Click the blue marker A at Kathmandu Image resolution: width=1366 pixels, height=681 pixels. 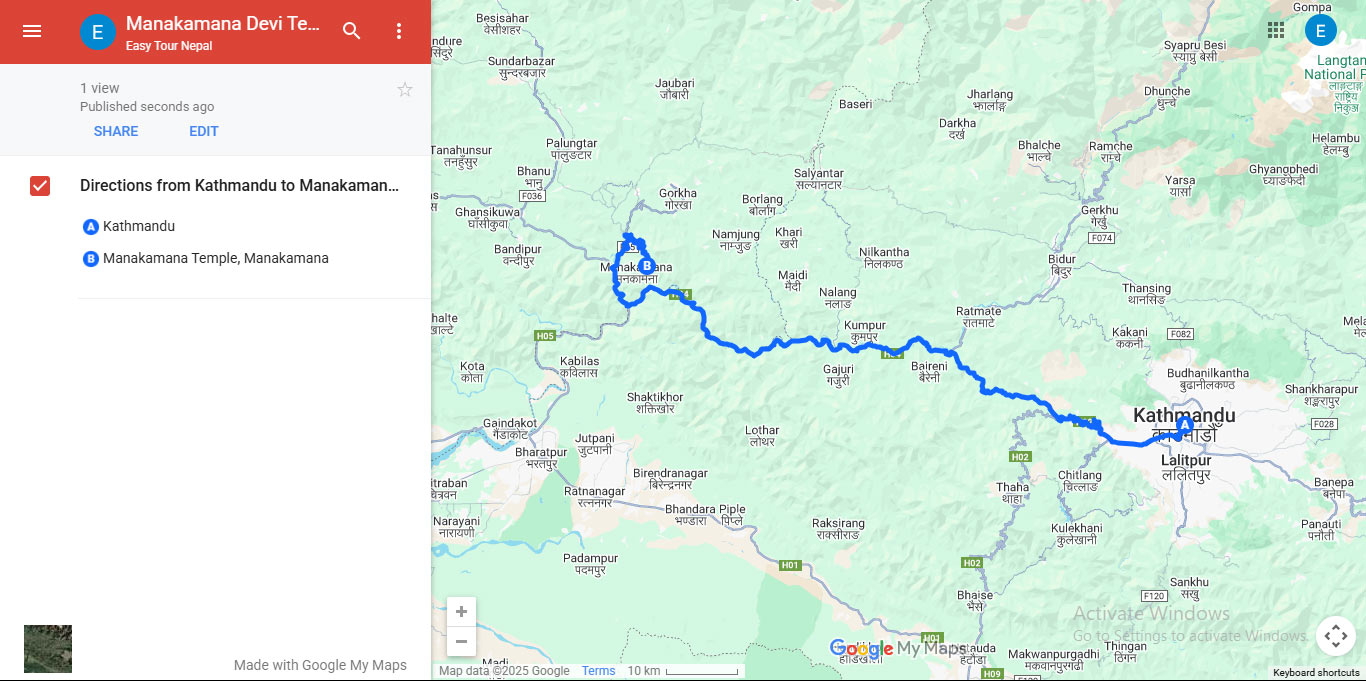pos(1185,425)
